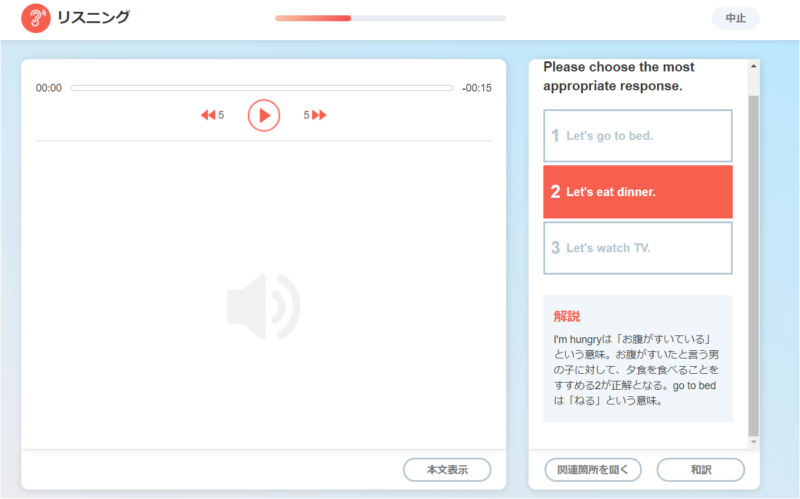The height and width of the screenshot is (499, 800).
Task: Click the 解説 explanation heading
Action: tap(567, 316)
